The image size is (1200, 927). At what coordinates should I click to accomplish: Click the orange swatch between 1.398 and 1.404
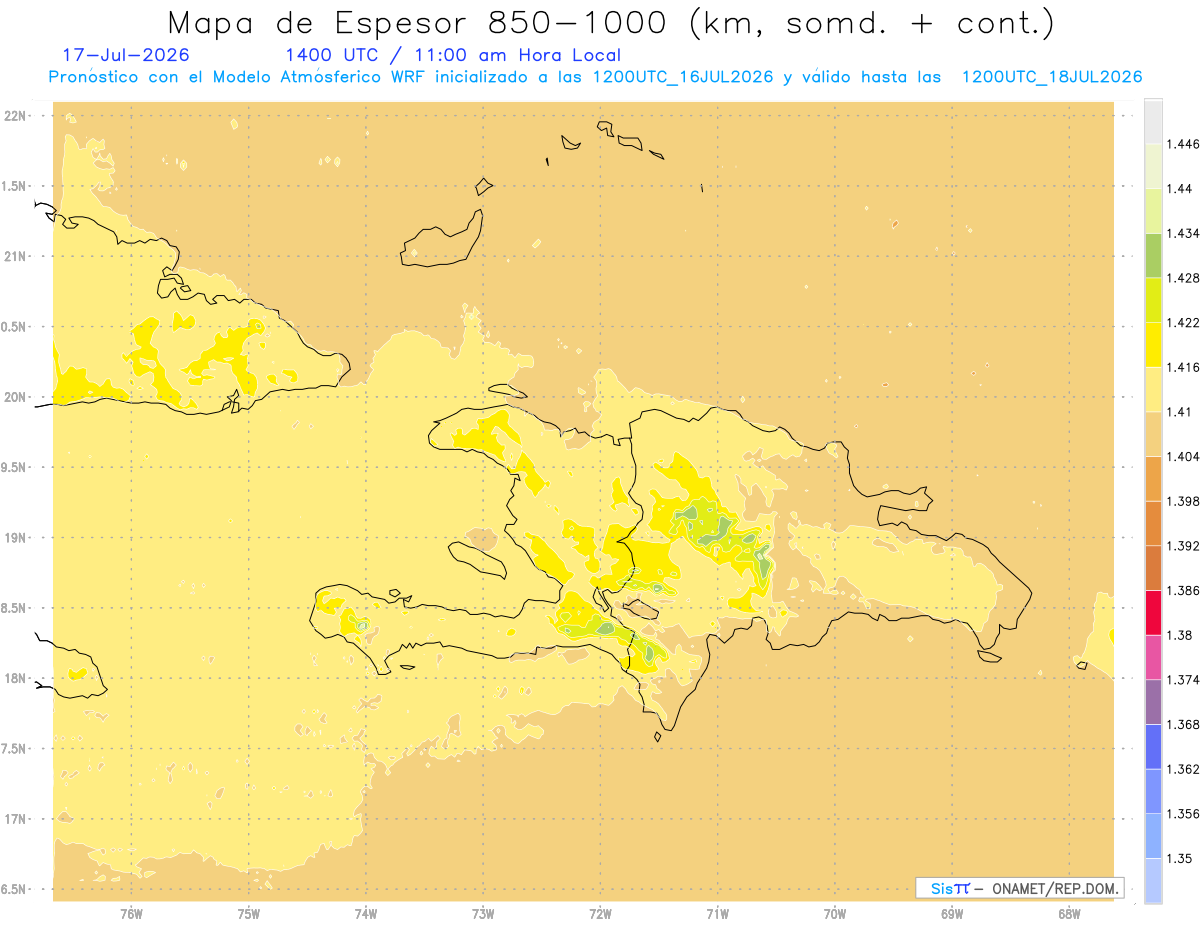click(1153, 478)
